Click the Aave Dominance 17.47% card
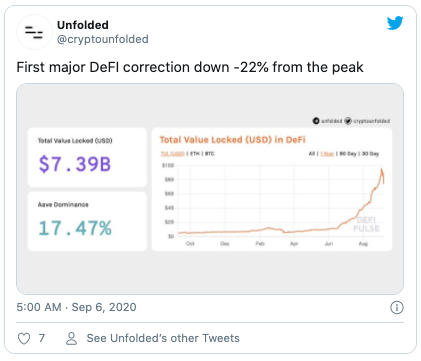 87,221
